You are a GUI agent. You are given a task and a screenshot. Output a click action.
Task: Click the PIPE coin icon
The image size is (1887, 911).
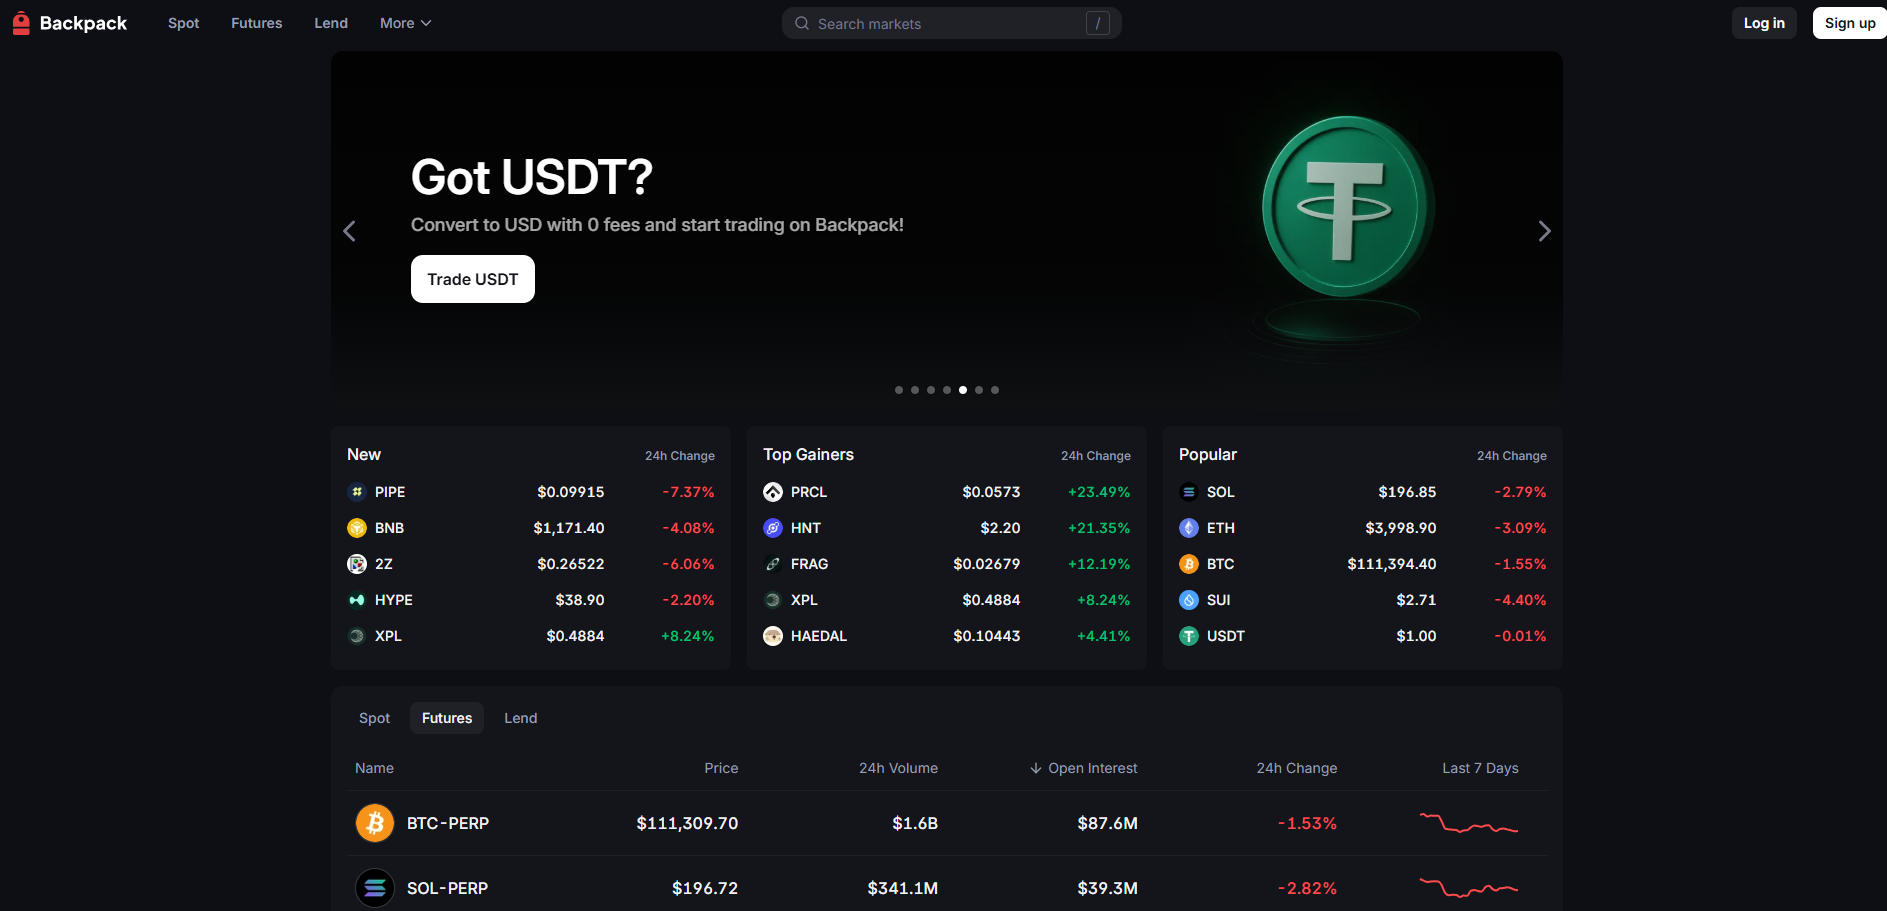(357, 492)
